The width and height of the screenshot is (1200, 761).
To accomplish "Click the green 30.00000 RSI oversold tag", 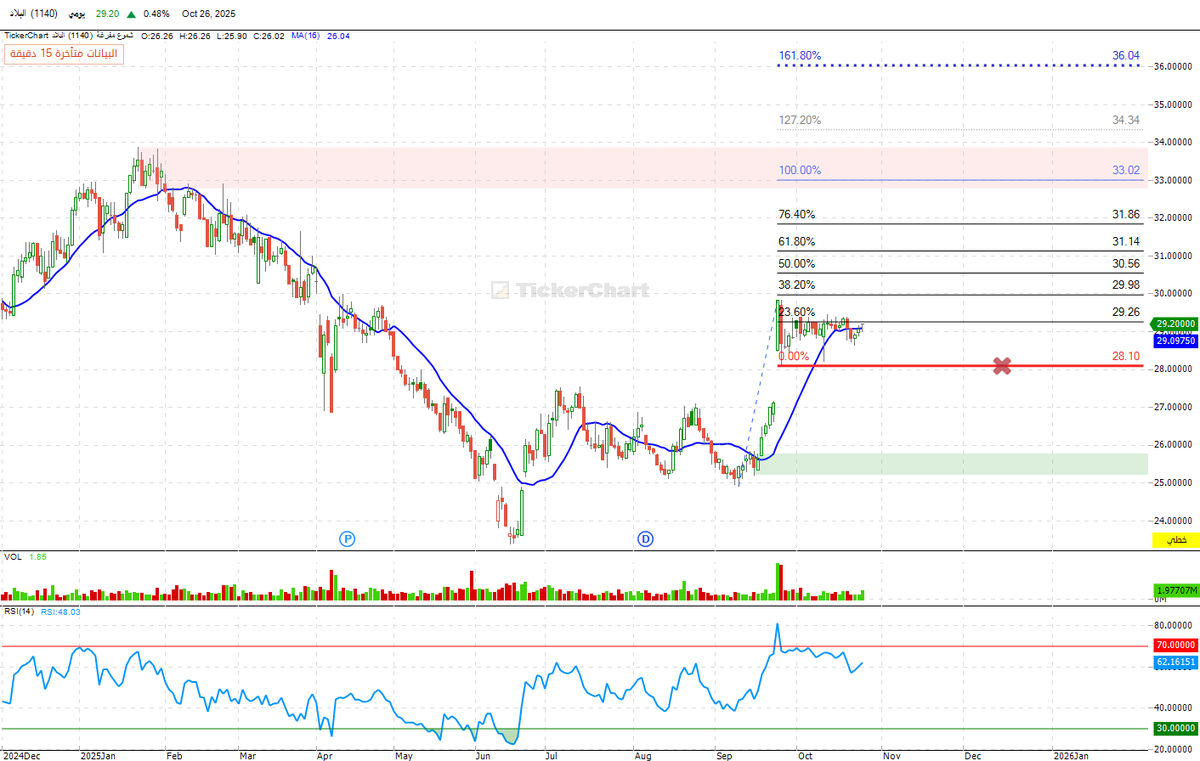I will point(1176,728).
